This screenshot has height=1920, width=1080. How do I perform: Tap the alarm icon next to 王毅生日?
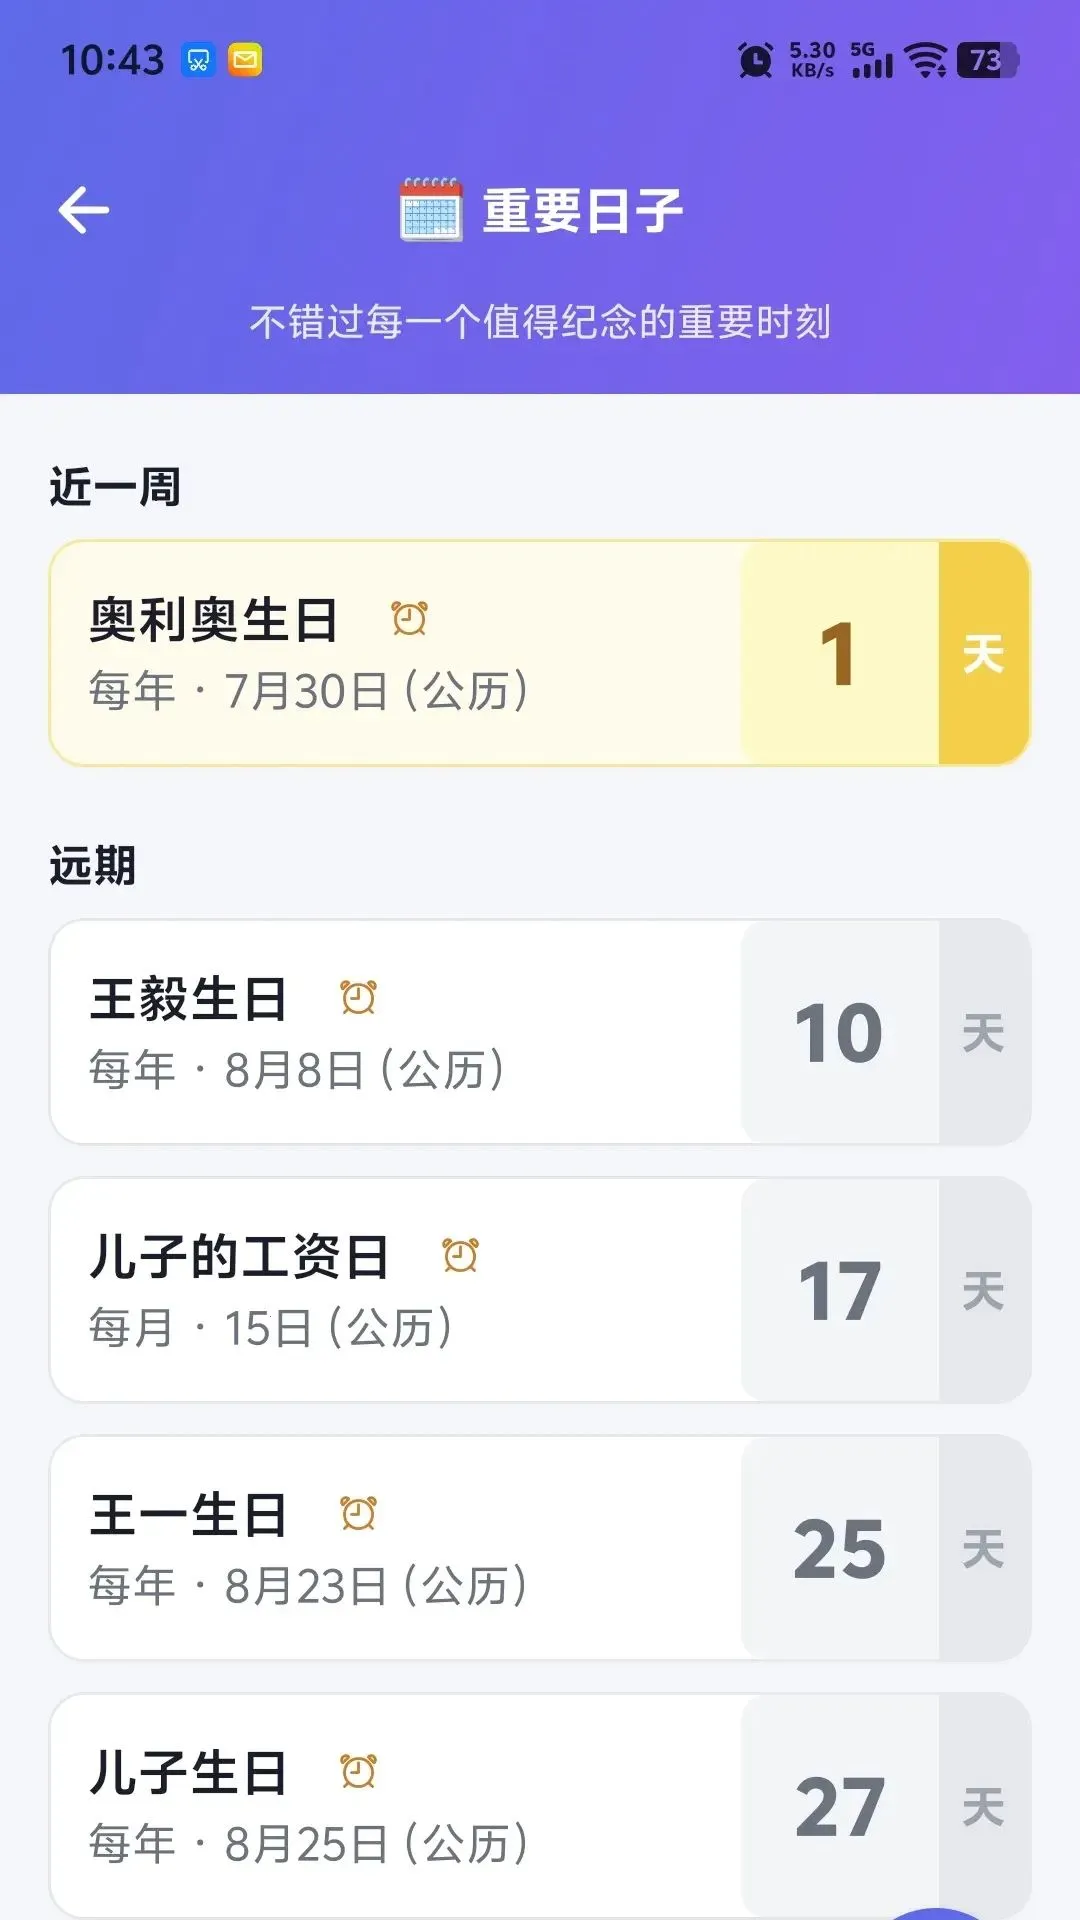point(358,998)
